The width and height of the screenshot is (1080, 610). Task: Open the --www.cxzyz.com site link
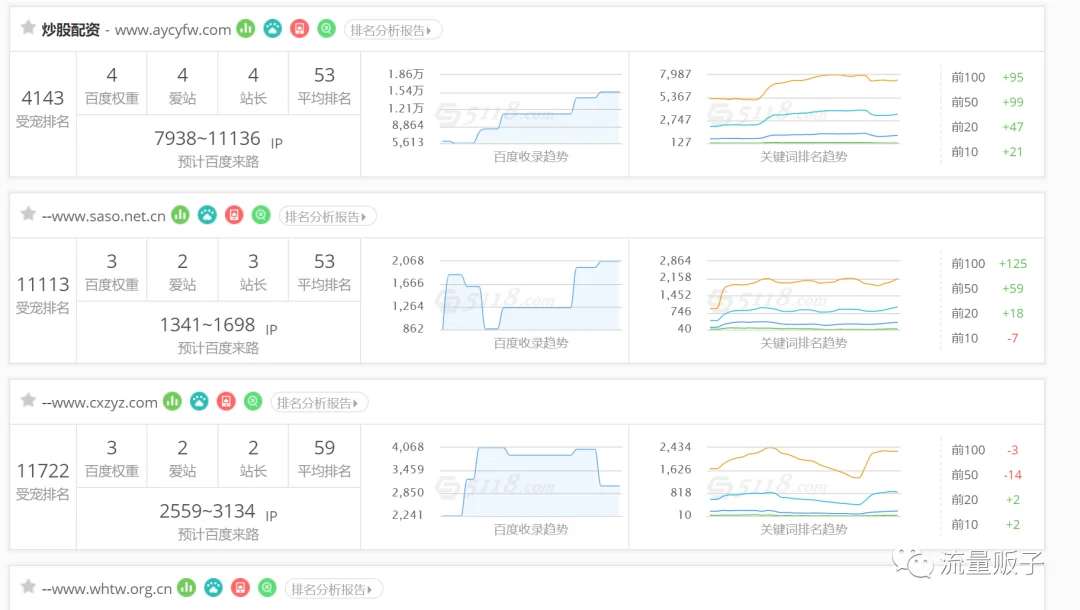[99, 403]
